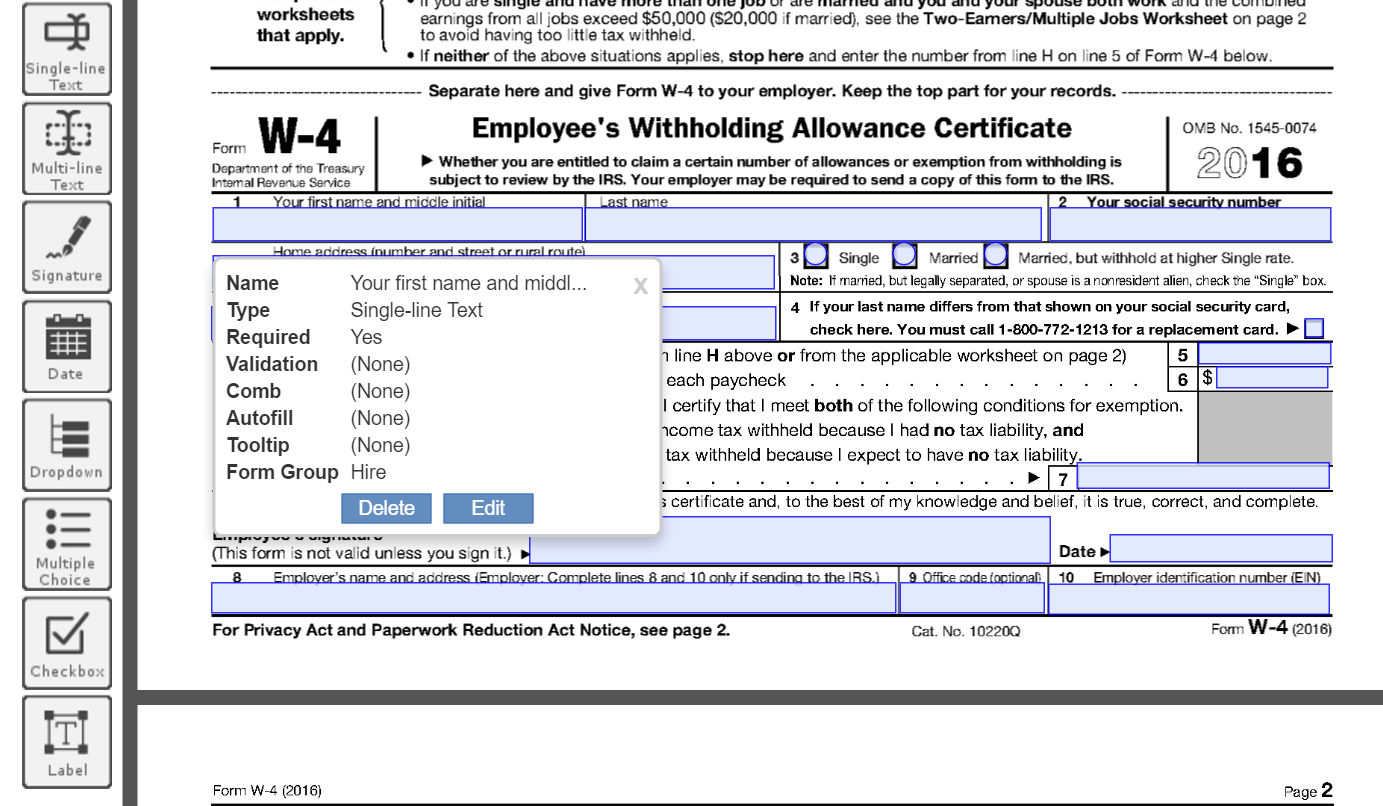Pick the Dropdown field tool
The width and height of the screenshot is (1383, 806).
click(66, 444)
